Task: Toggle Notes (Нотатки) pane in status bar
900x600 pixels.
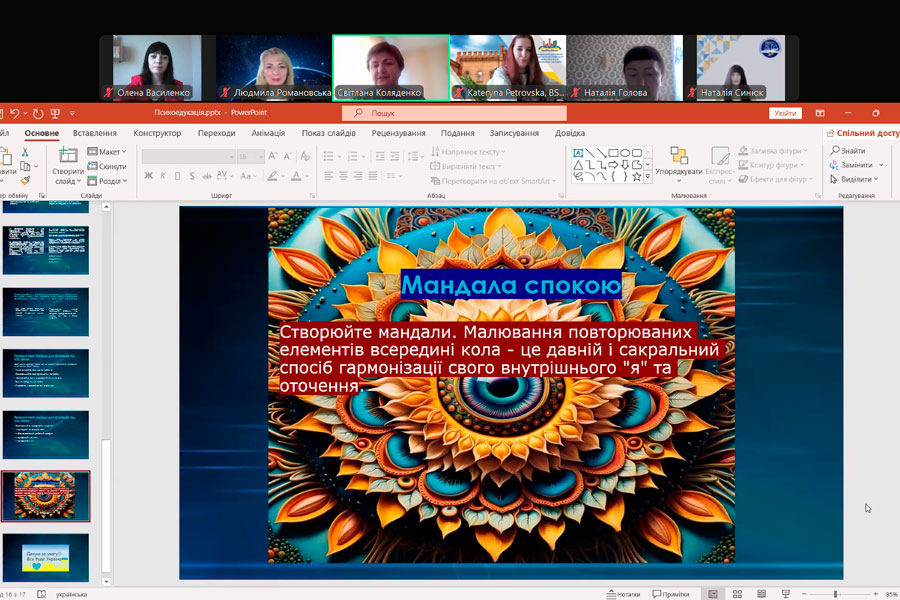Action: 622,594
